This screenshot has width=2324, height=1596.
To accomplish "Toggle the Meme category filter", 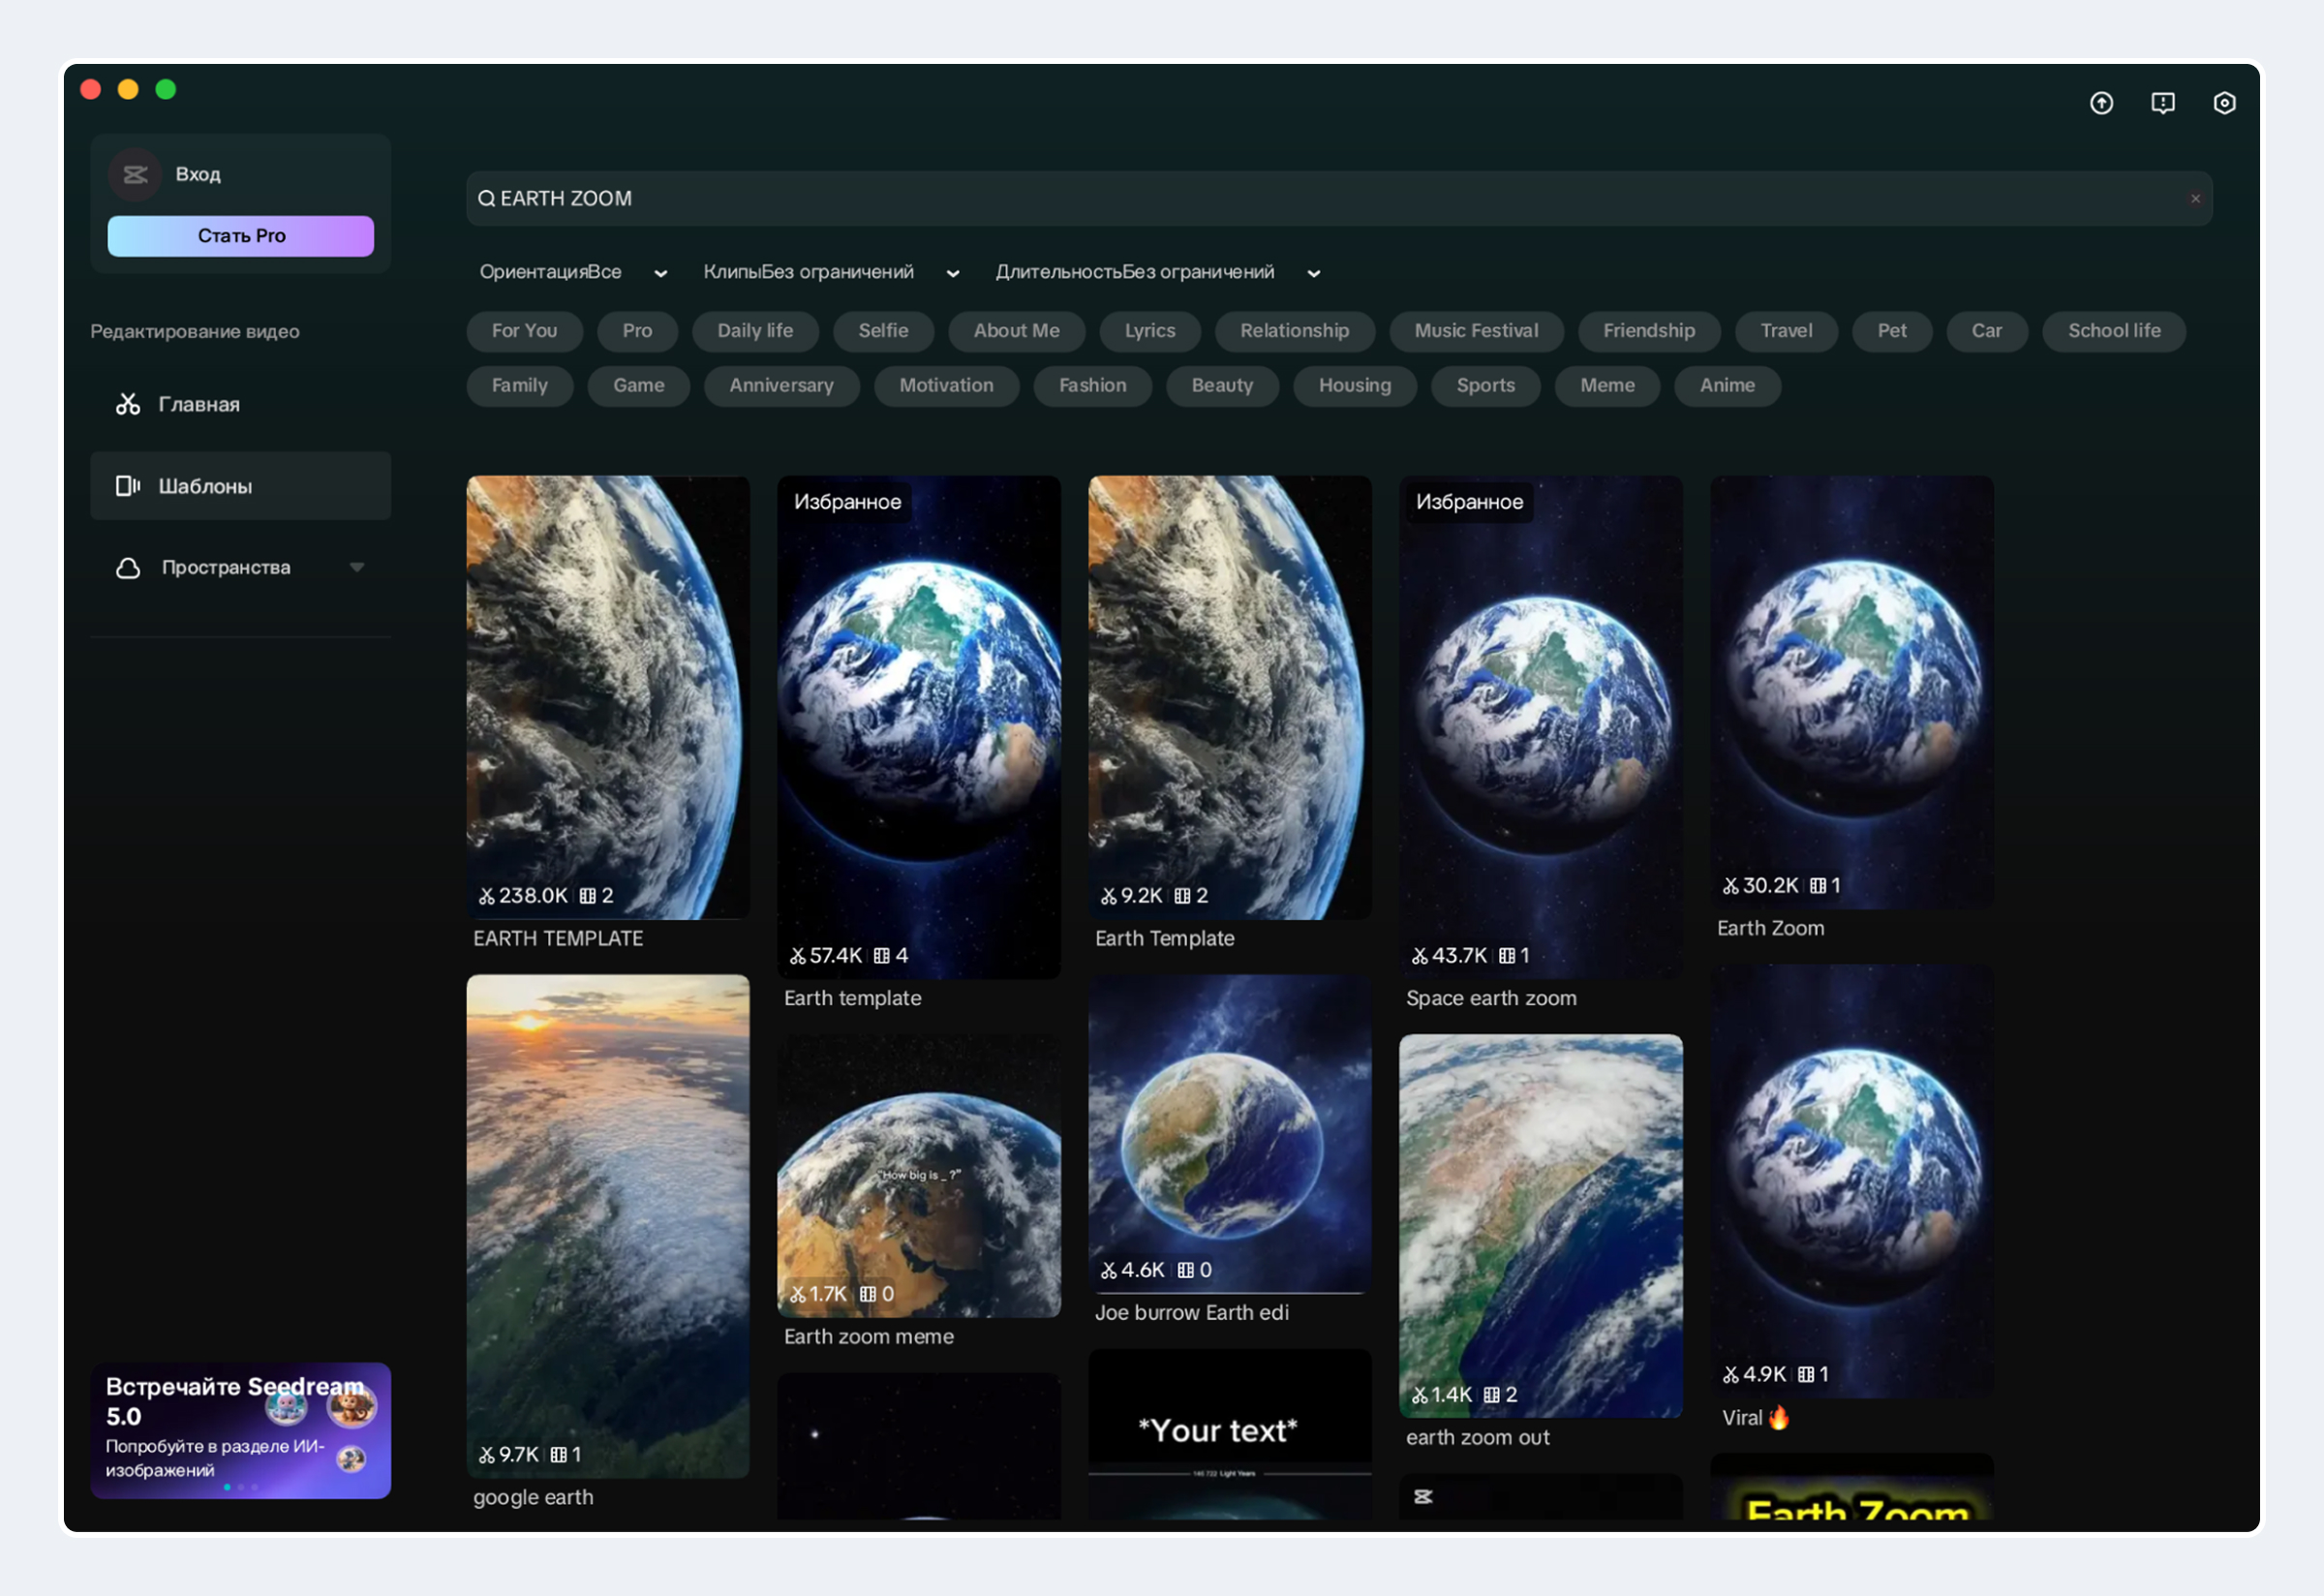I will 1606,386.
